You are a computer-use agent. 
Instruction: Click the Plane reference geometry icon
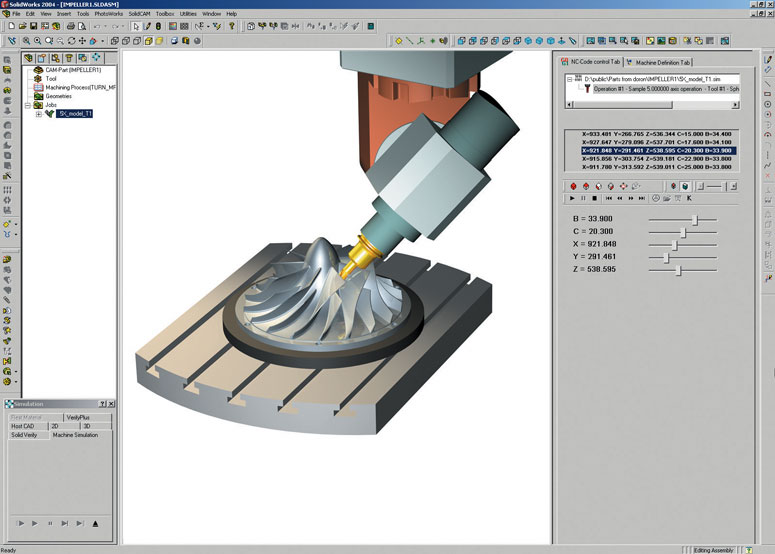pyautogui.click(x=398, y=41)
